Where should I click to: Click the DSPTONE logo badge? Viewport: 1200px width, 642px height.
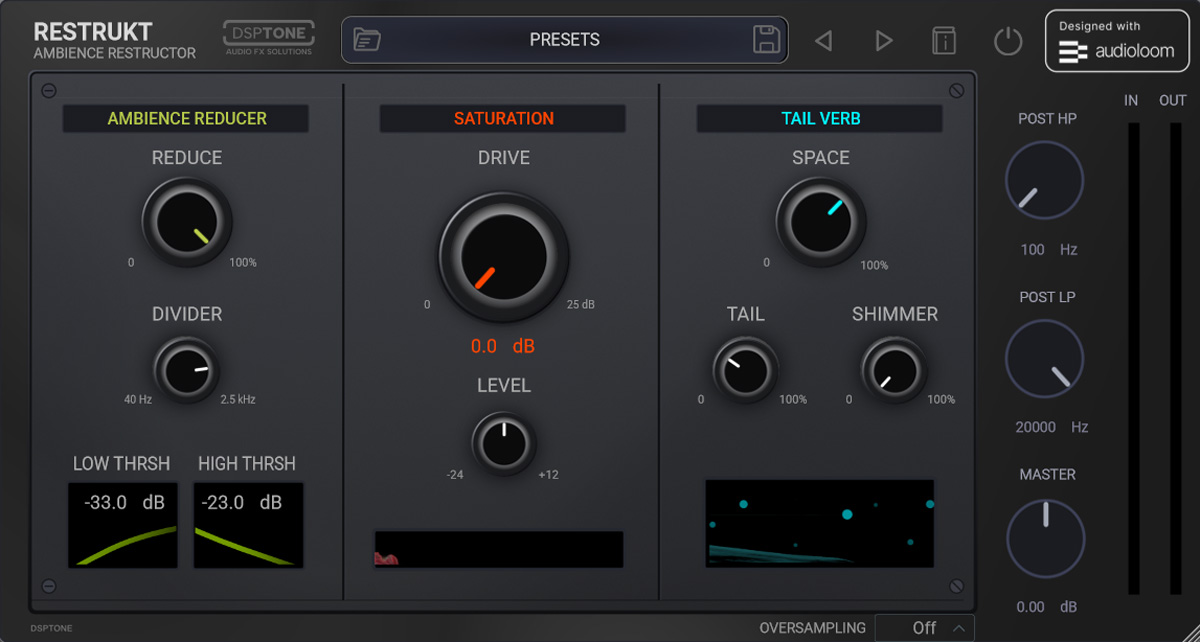[x=268, y=38]
